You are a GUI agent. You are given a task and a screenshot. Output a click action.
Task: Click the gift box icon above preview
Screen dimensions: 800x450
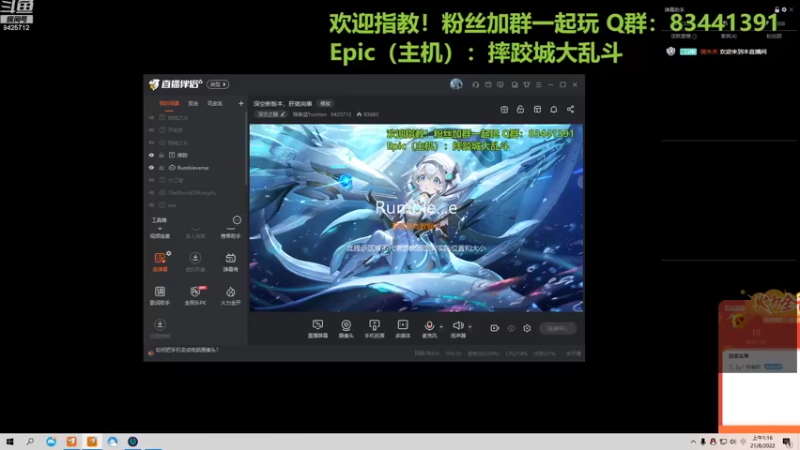click(504, 109)
